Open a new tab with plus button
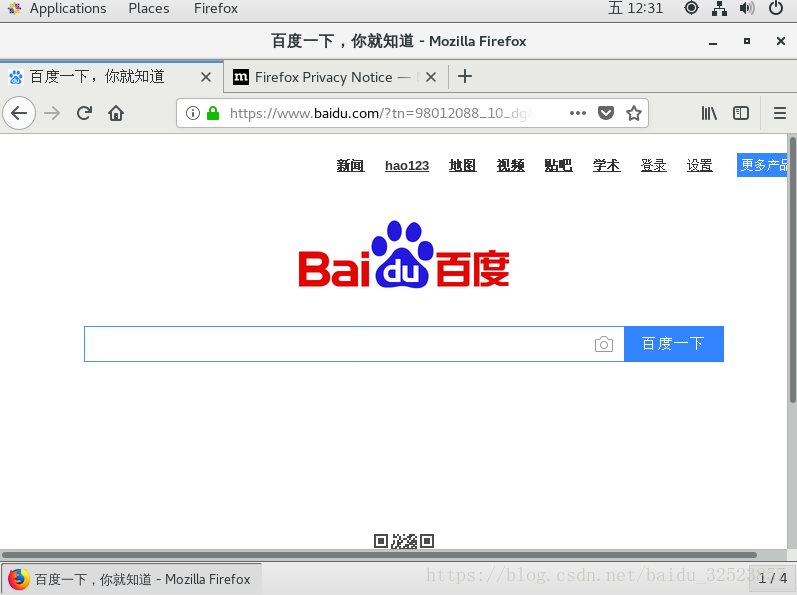The width and height of the screenshot is (797, 595). point(465,77)
